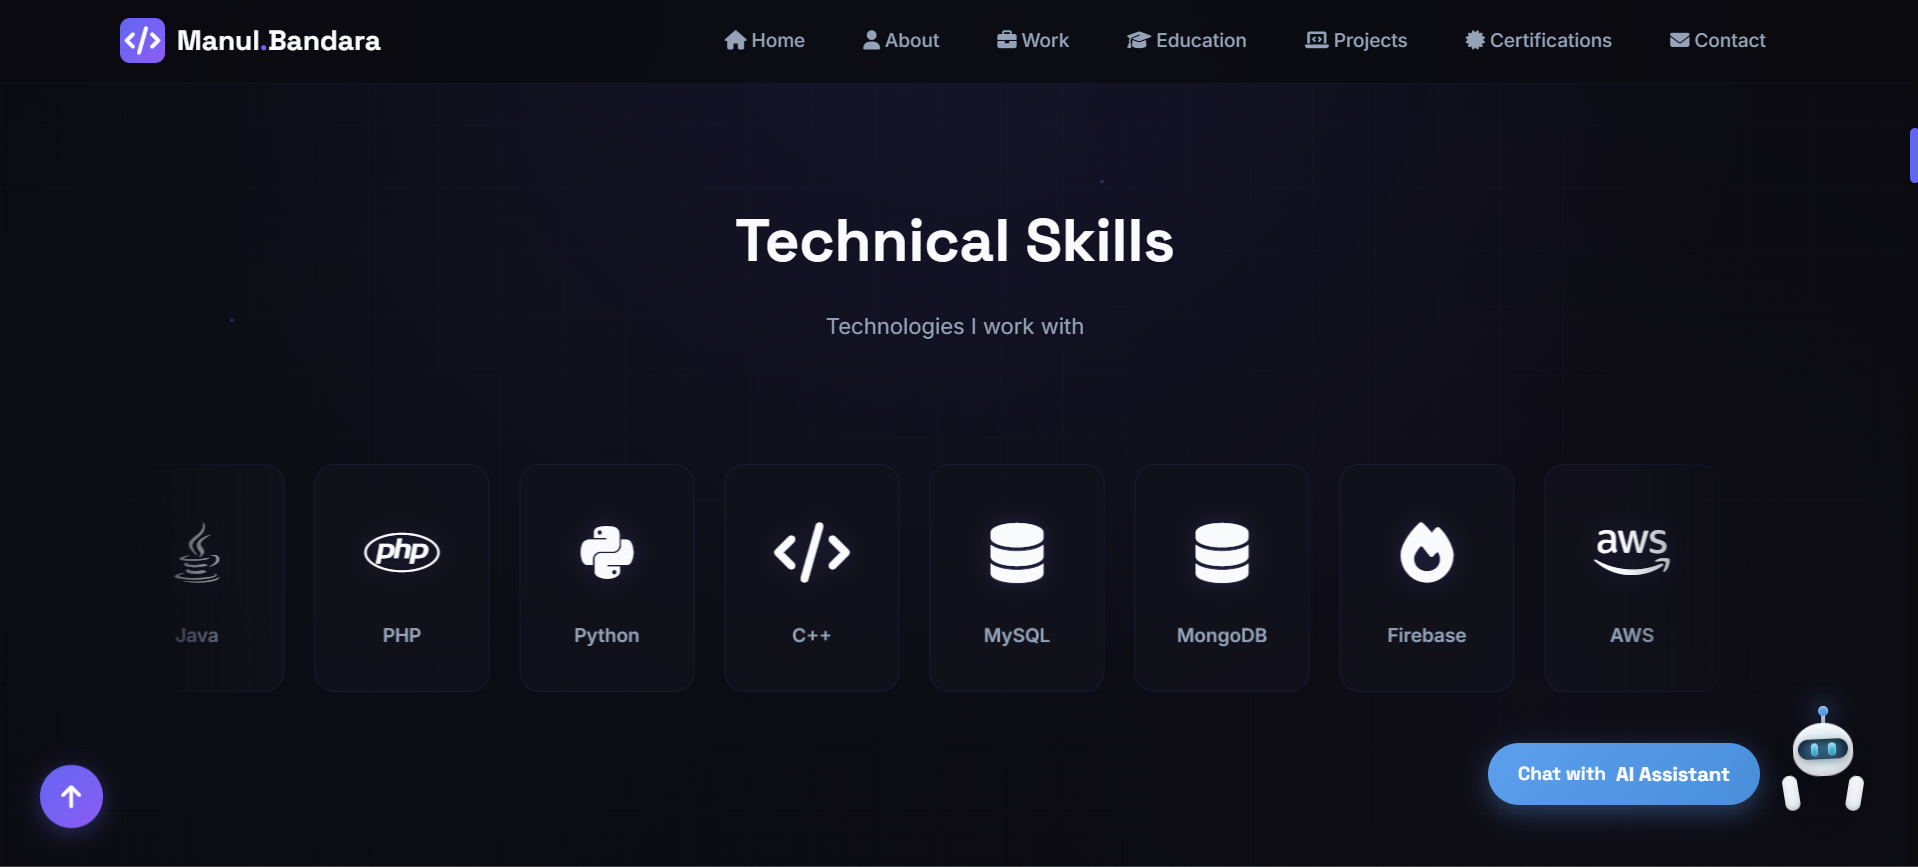This screenshot has width=1918, height=867.
Task: Go to the Home nav link
Action: 764,40
